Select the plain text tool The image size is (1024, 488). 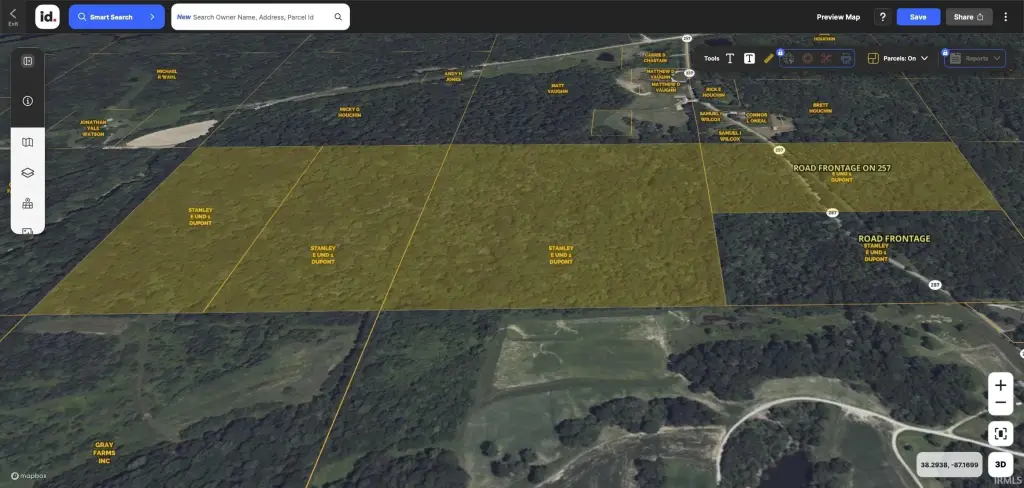point(730,59)
